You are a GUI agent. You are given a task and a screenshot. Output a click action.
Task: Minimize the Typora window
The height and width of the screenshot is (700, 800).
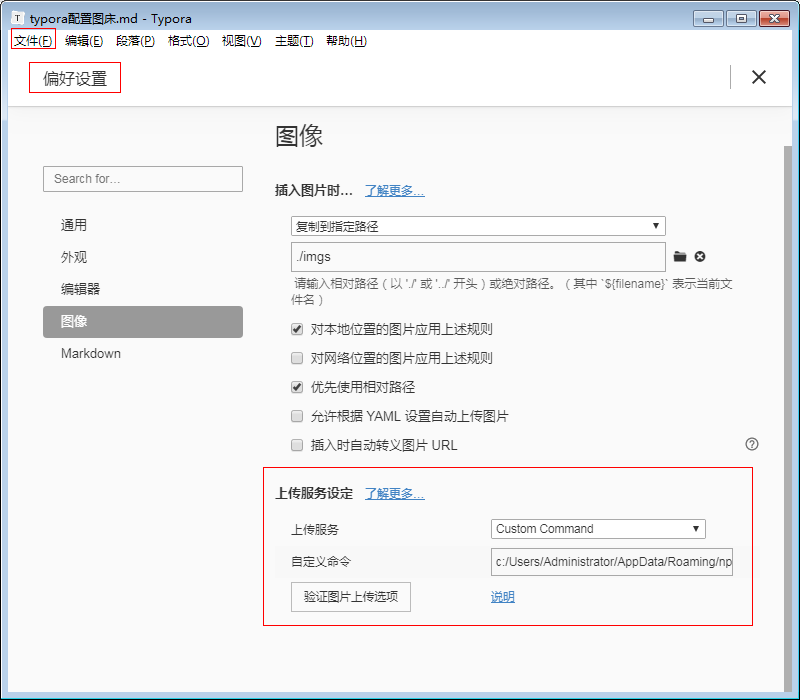pos(708,19)
